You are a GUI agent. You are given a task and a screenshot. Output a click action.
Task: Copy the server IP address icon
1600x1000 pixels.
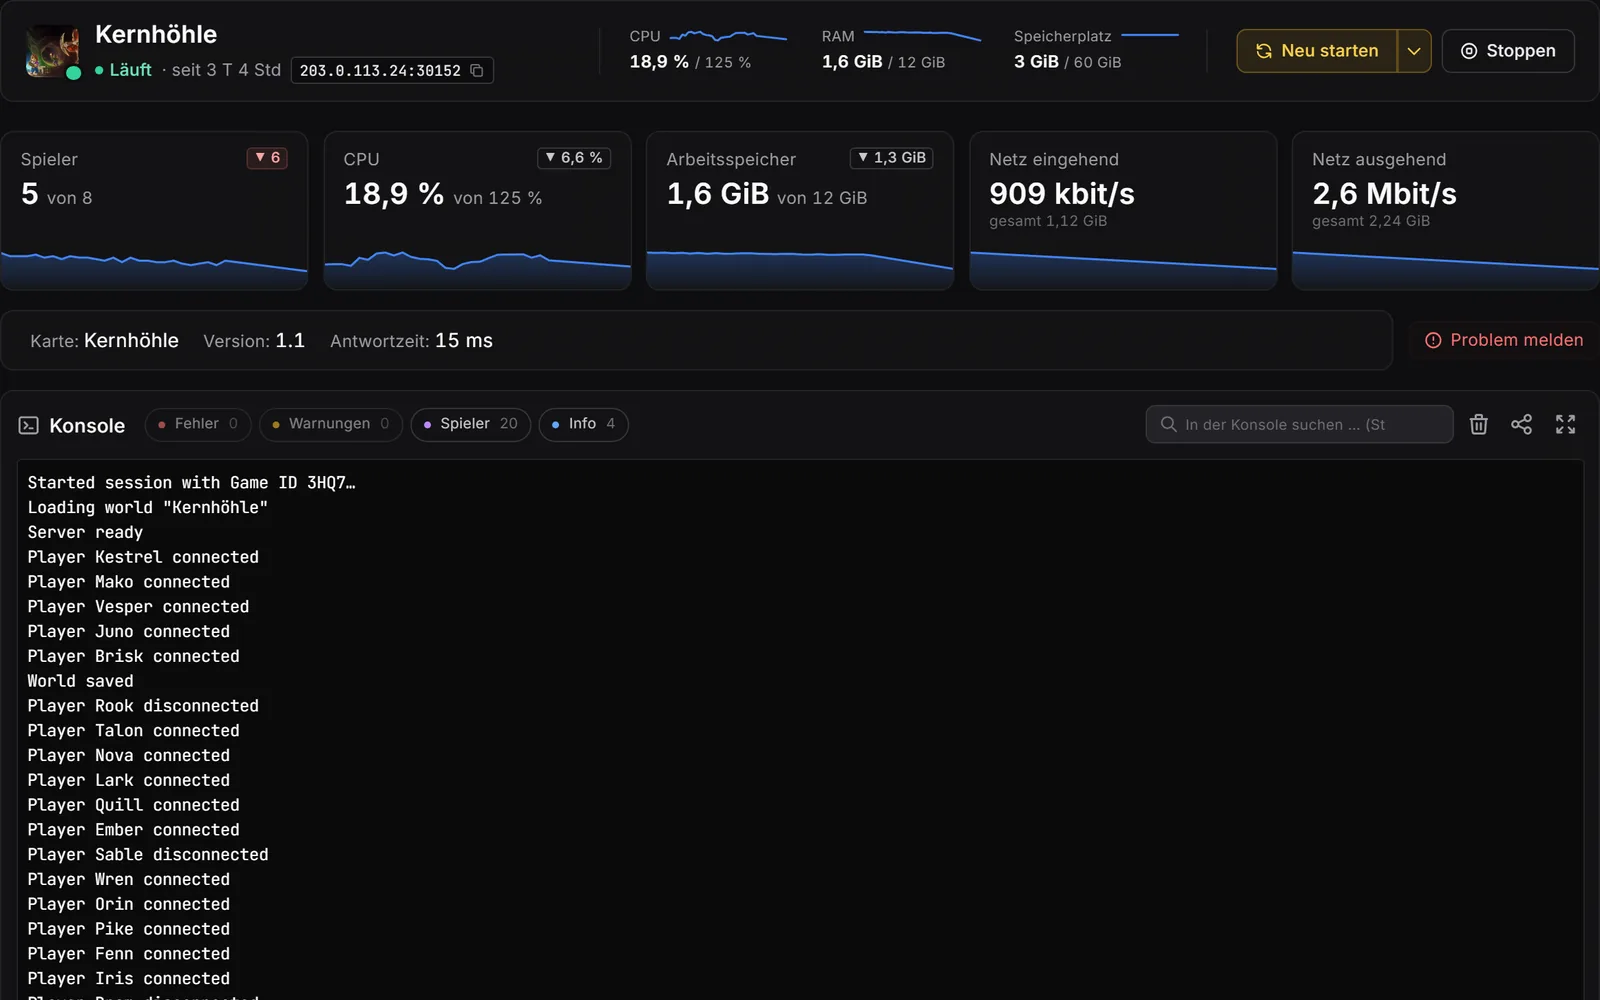pos(477,71)
